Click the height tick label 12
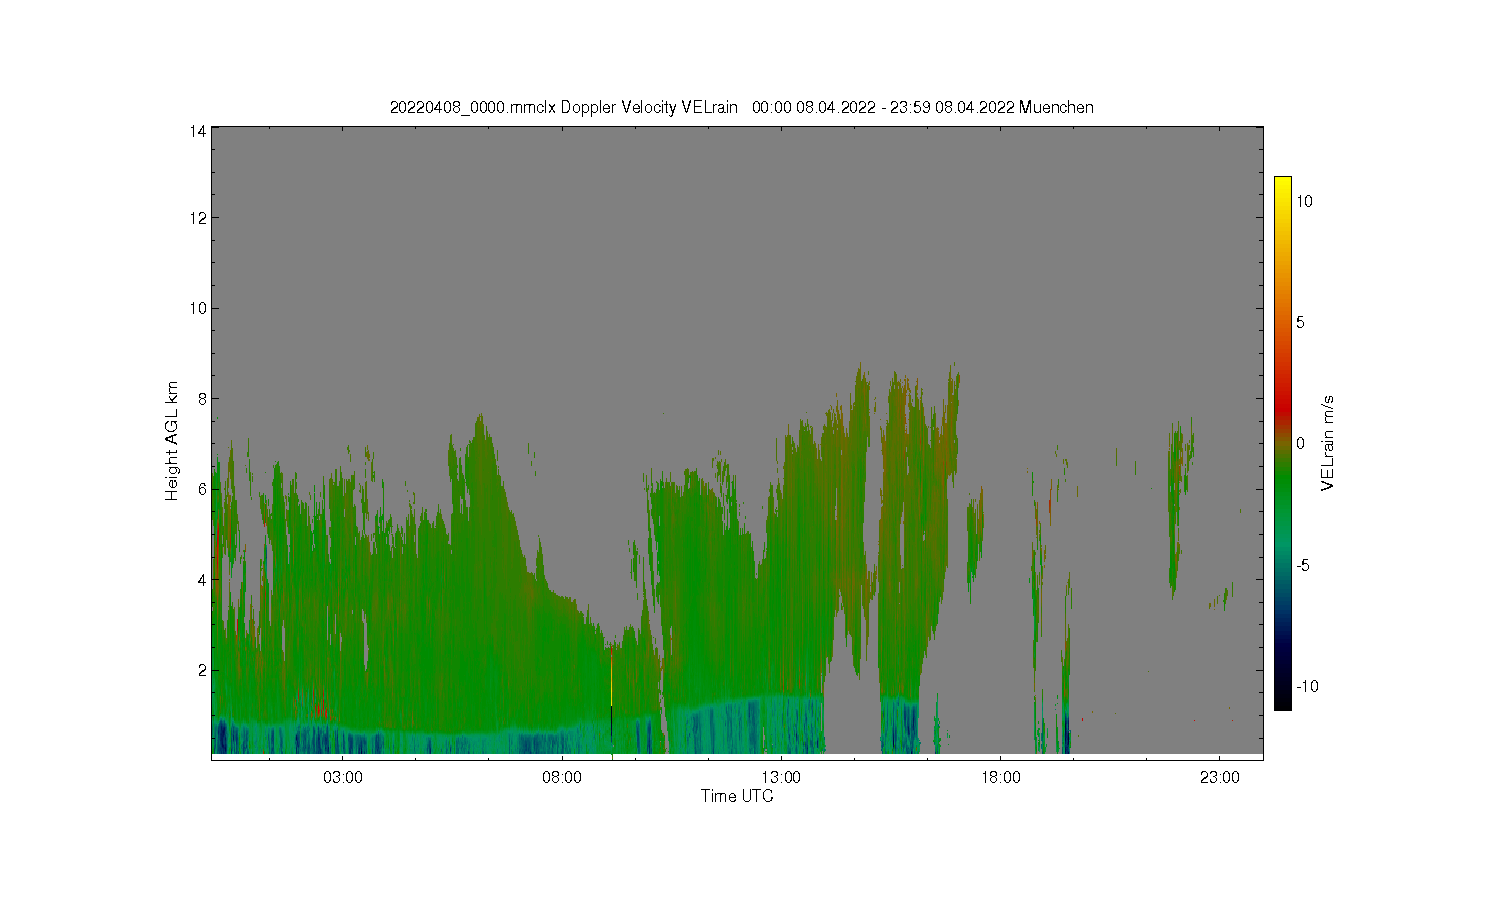This screenshot has height=900, width=1500. click(x=197, y=218)
